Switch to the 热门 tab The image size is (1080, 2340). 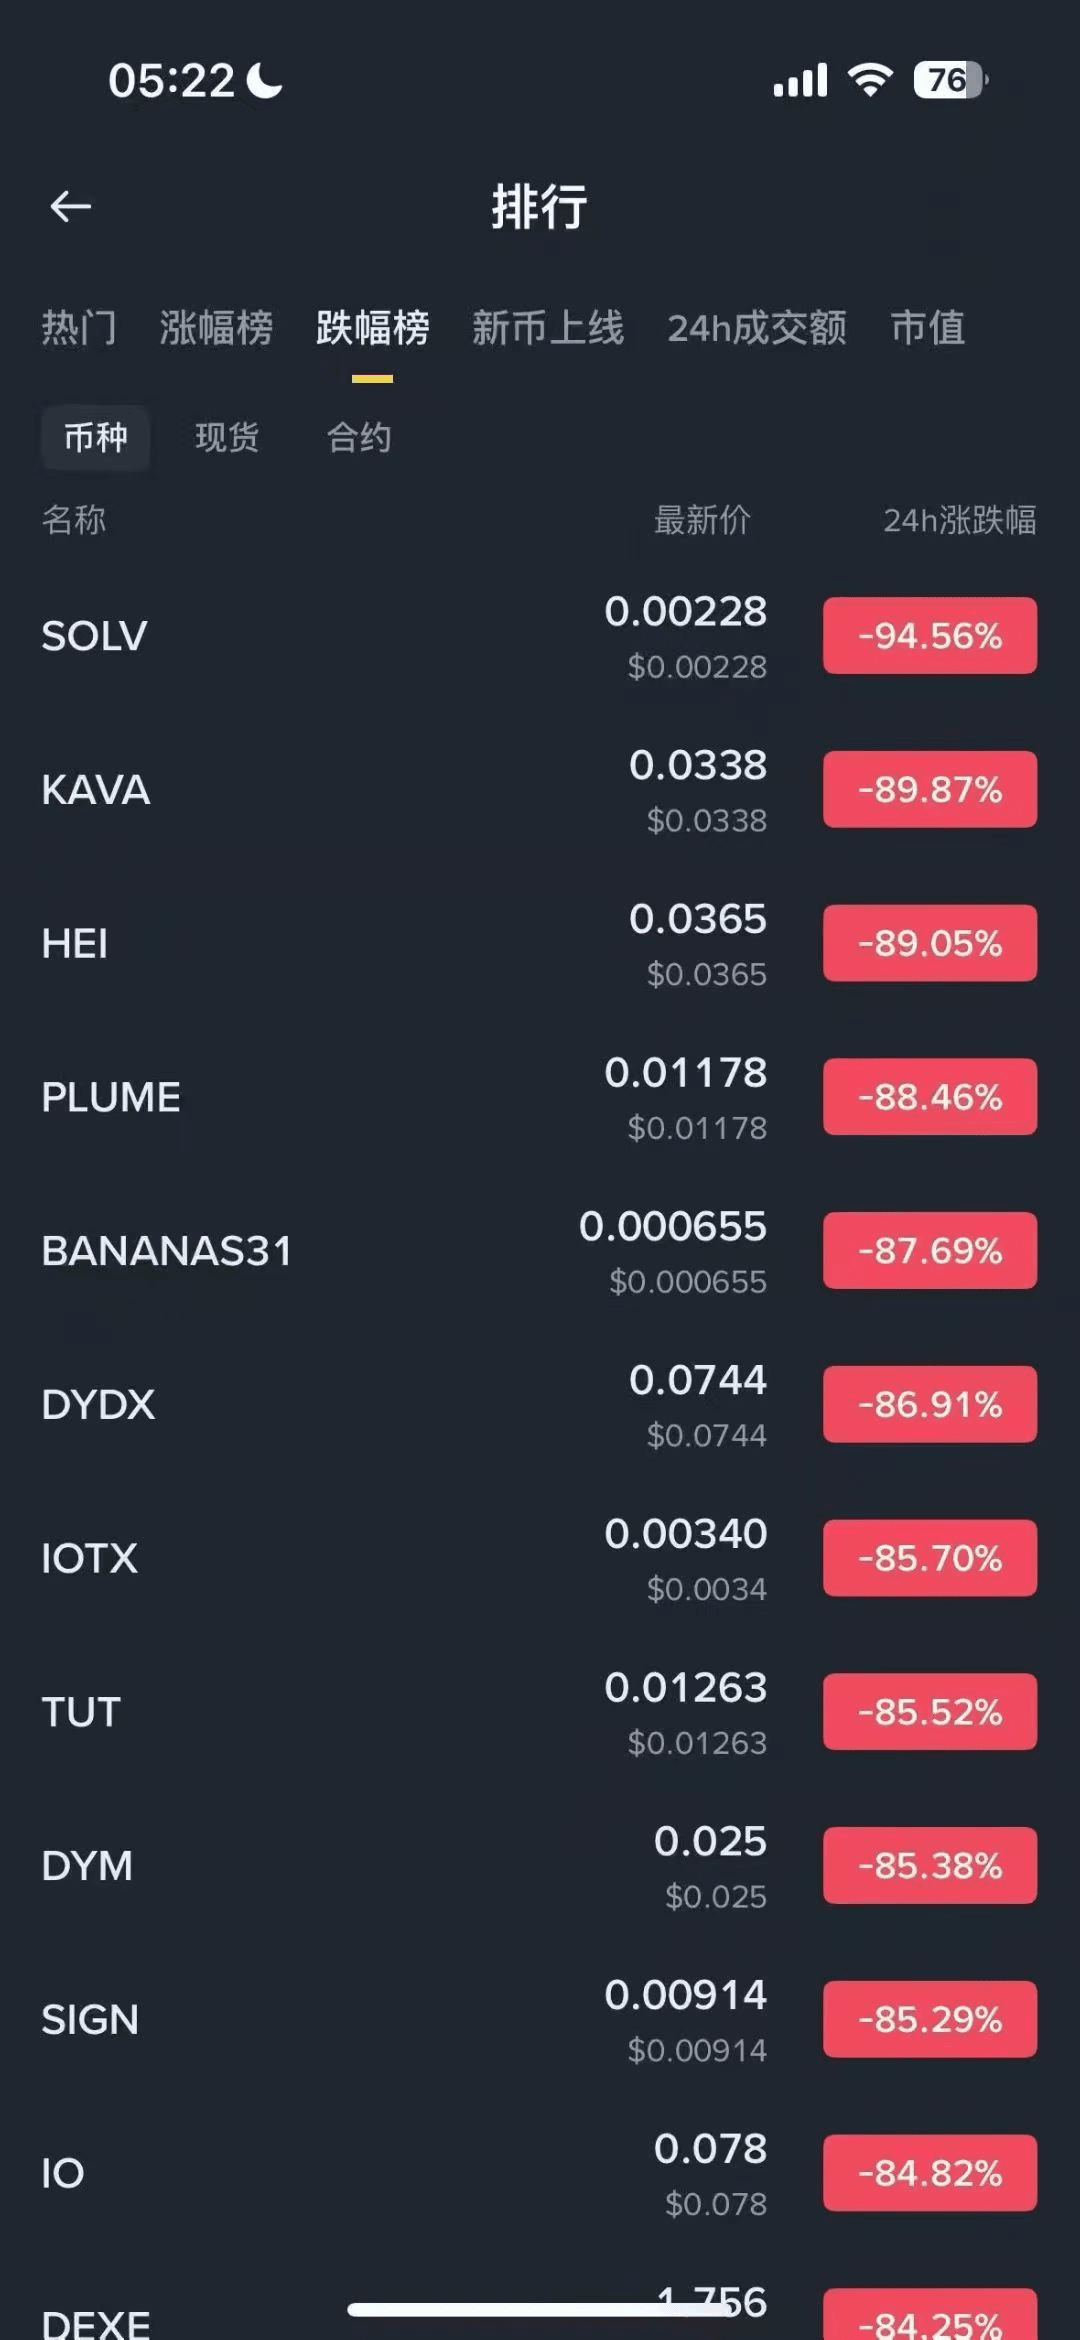(x=79, y=328)
